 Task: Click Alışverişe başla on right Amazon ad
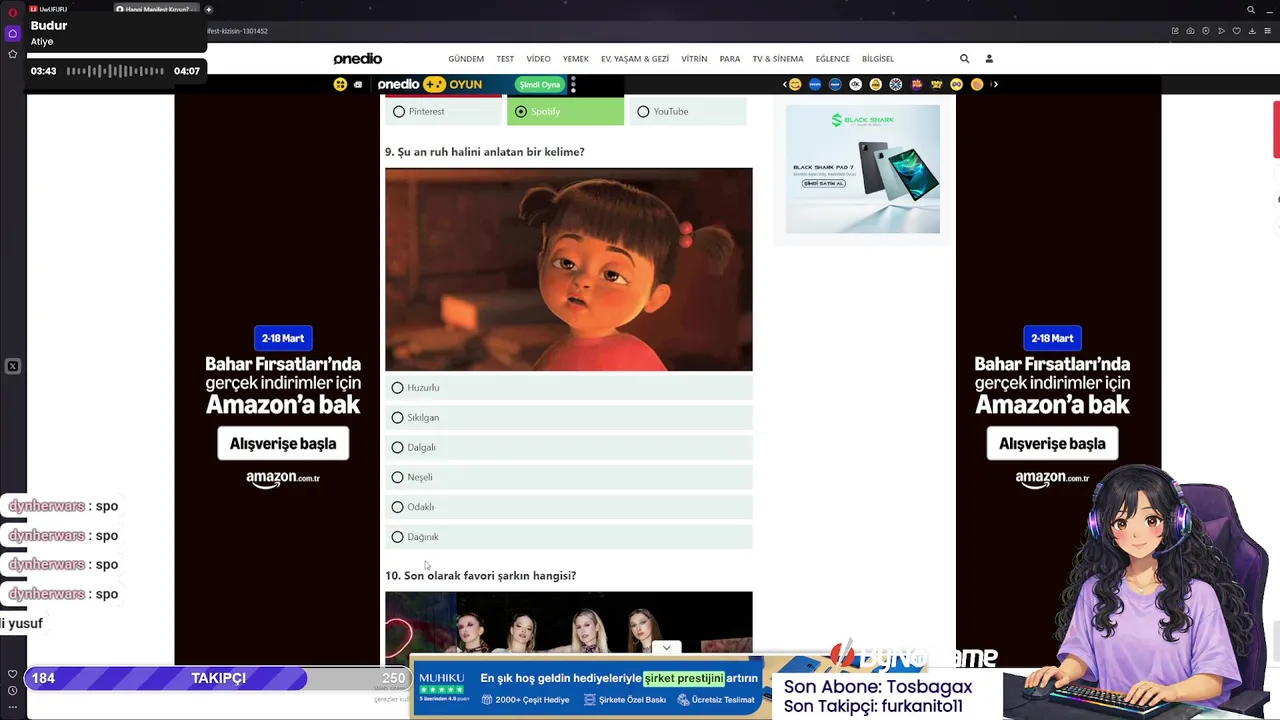tap(1052, 443)
